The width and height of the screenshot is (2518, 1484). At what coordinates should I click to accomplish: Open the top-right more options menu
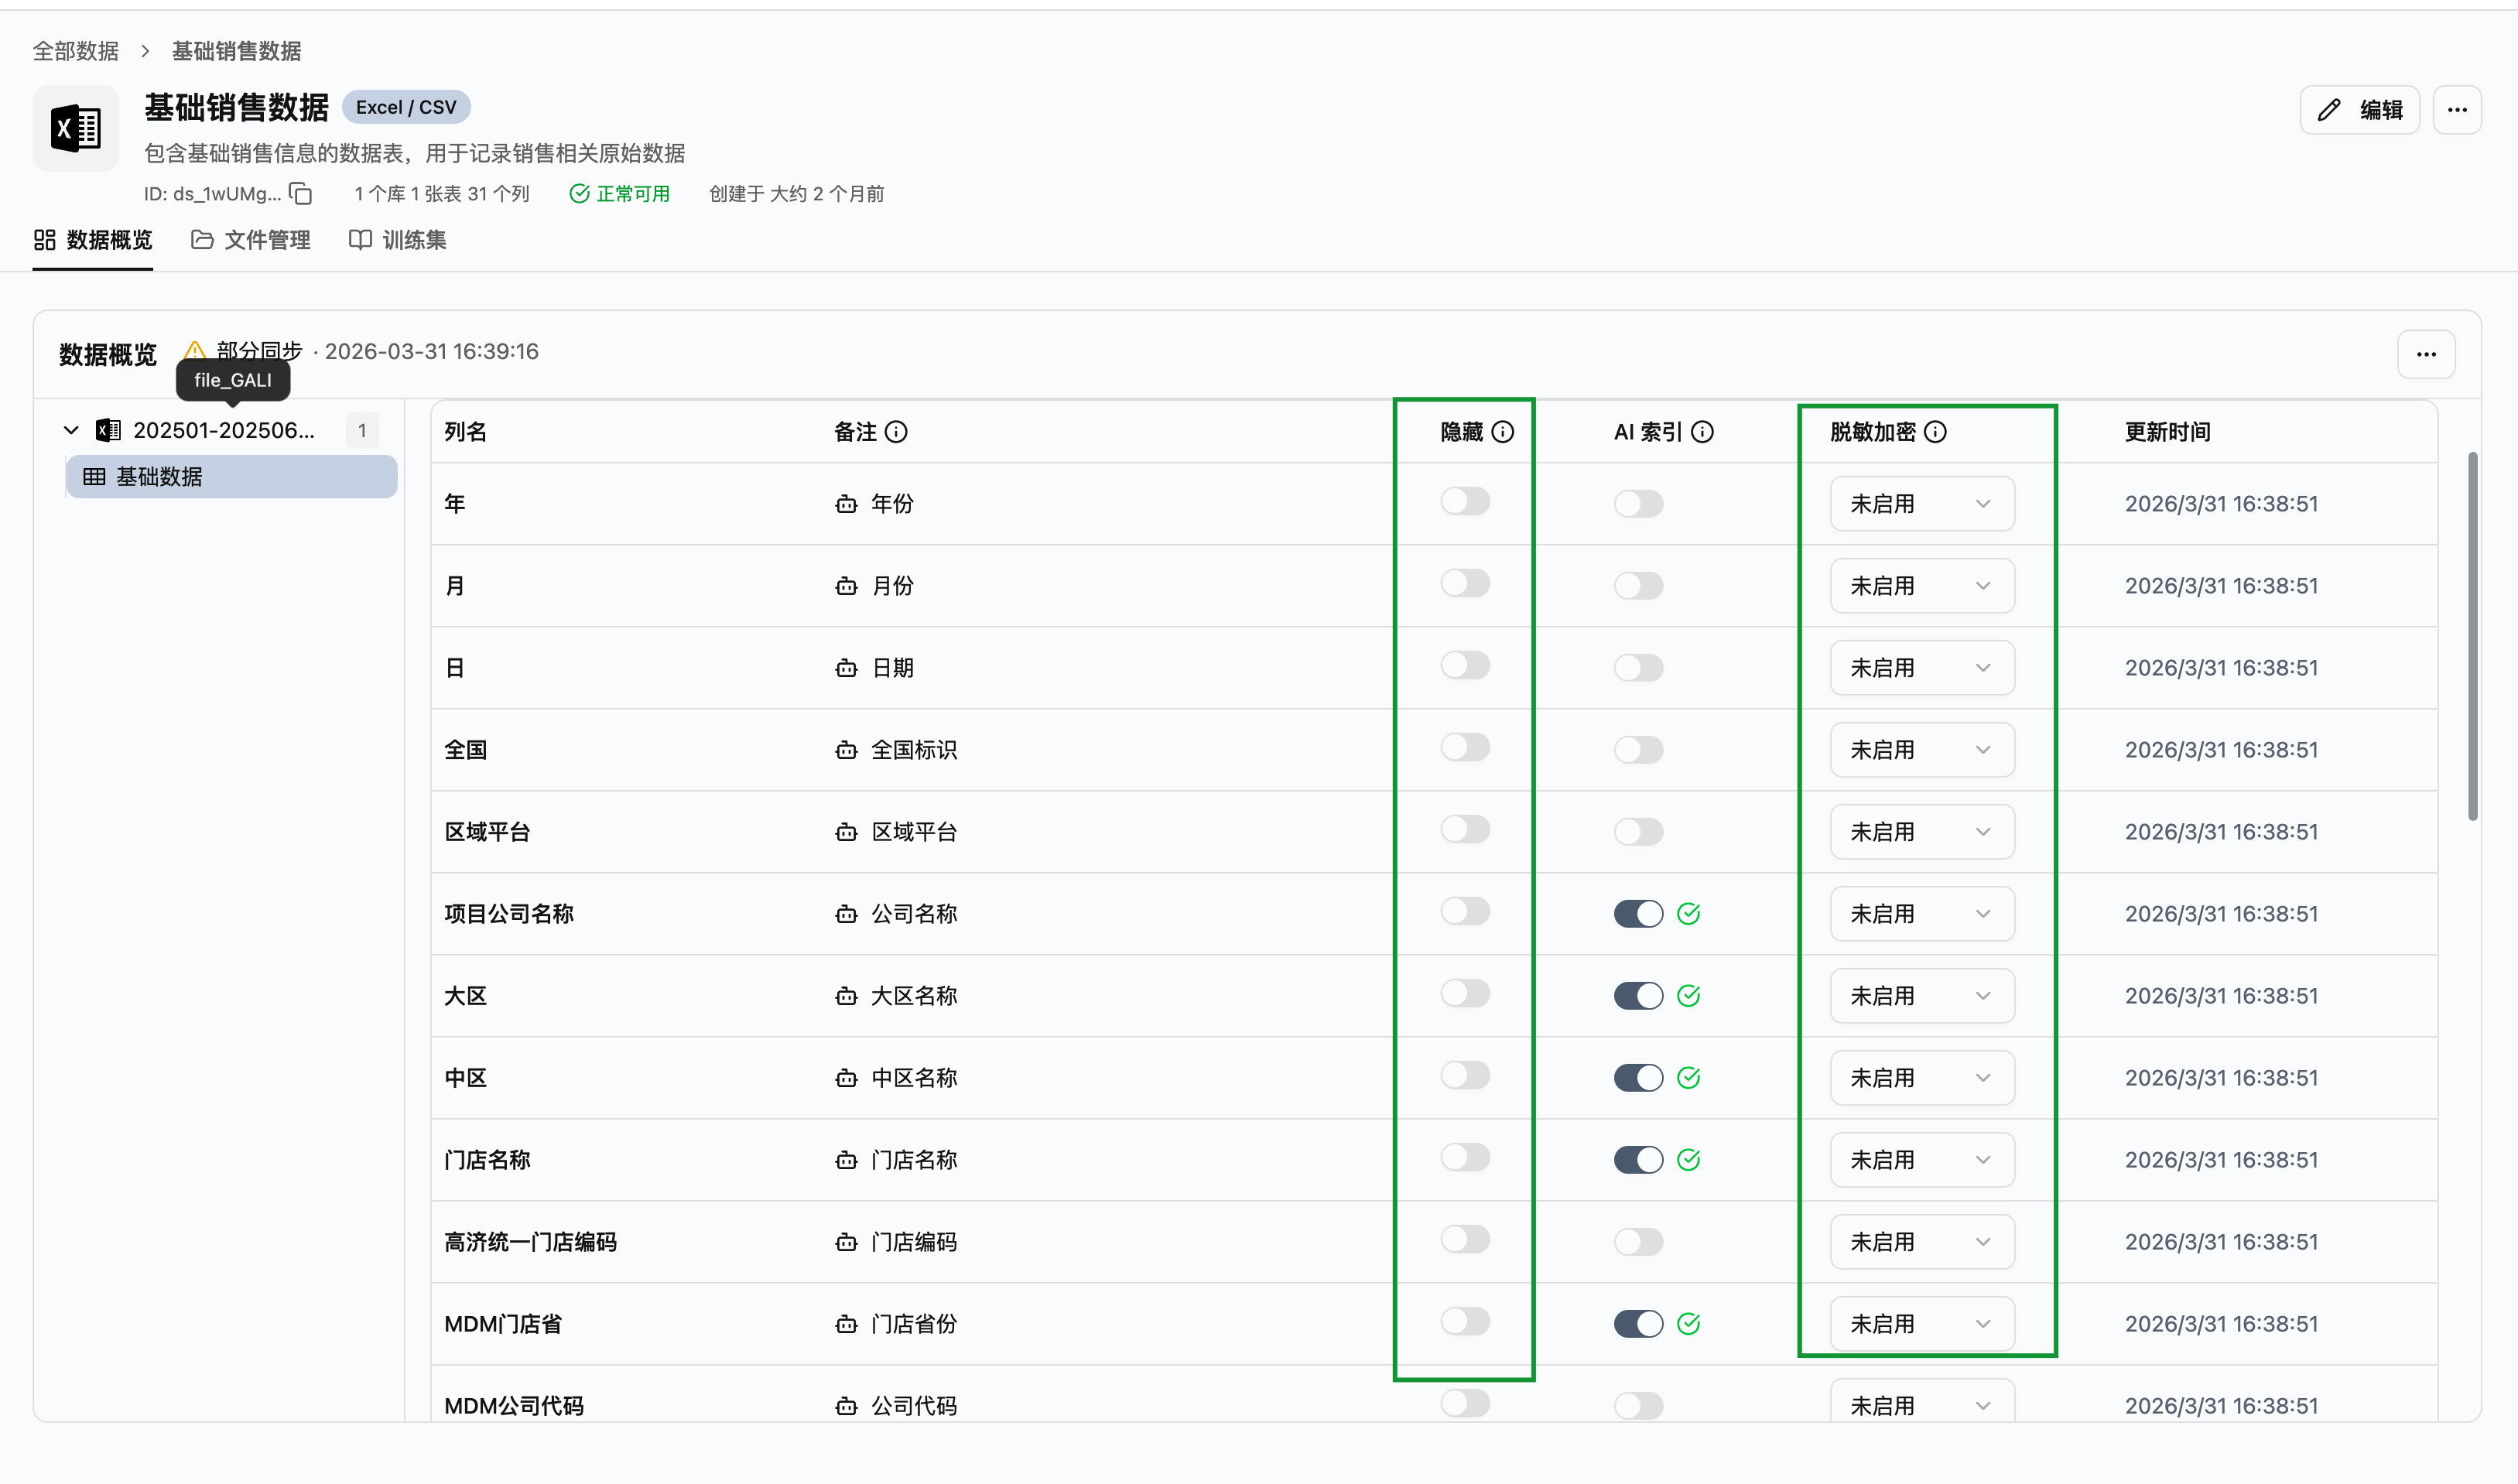(x=2457, y=110)
